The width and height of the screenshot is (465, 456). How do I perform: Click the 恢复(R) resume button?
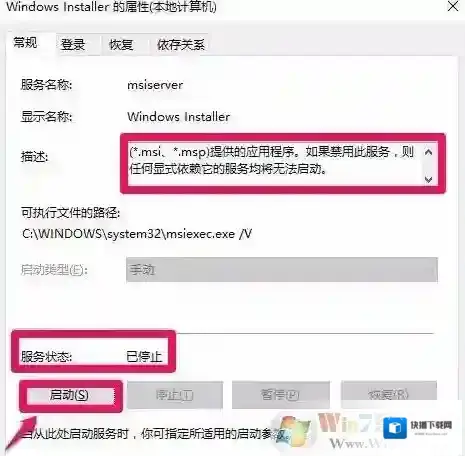click(389, 395)
